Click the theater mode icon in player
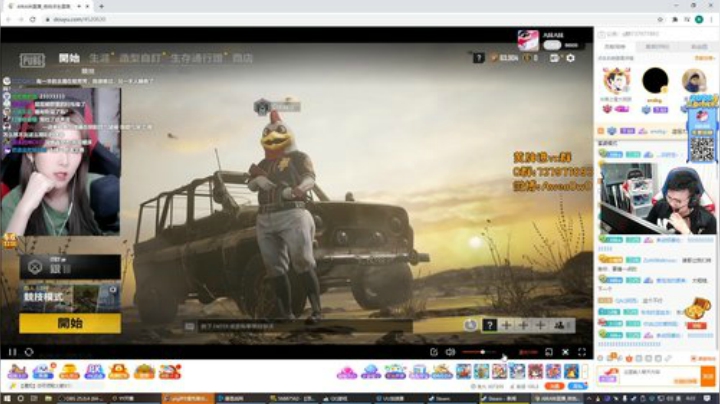The width and height of the screenshot is (720, 404). [x=549, y=352]
